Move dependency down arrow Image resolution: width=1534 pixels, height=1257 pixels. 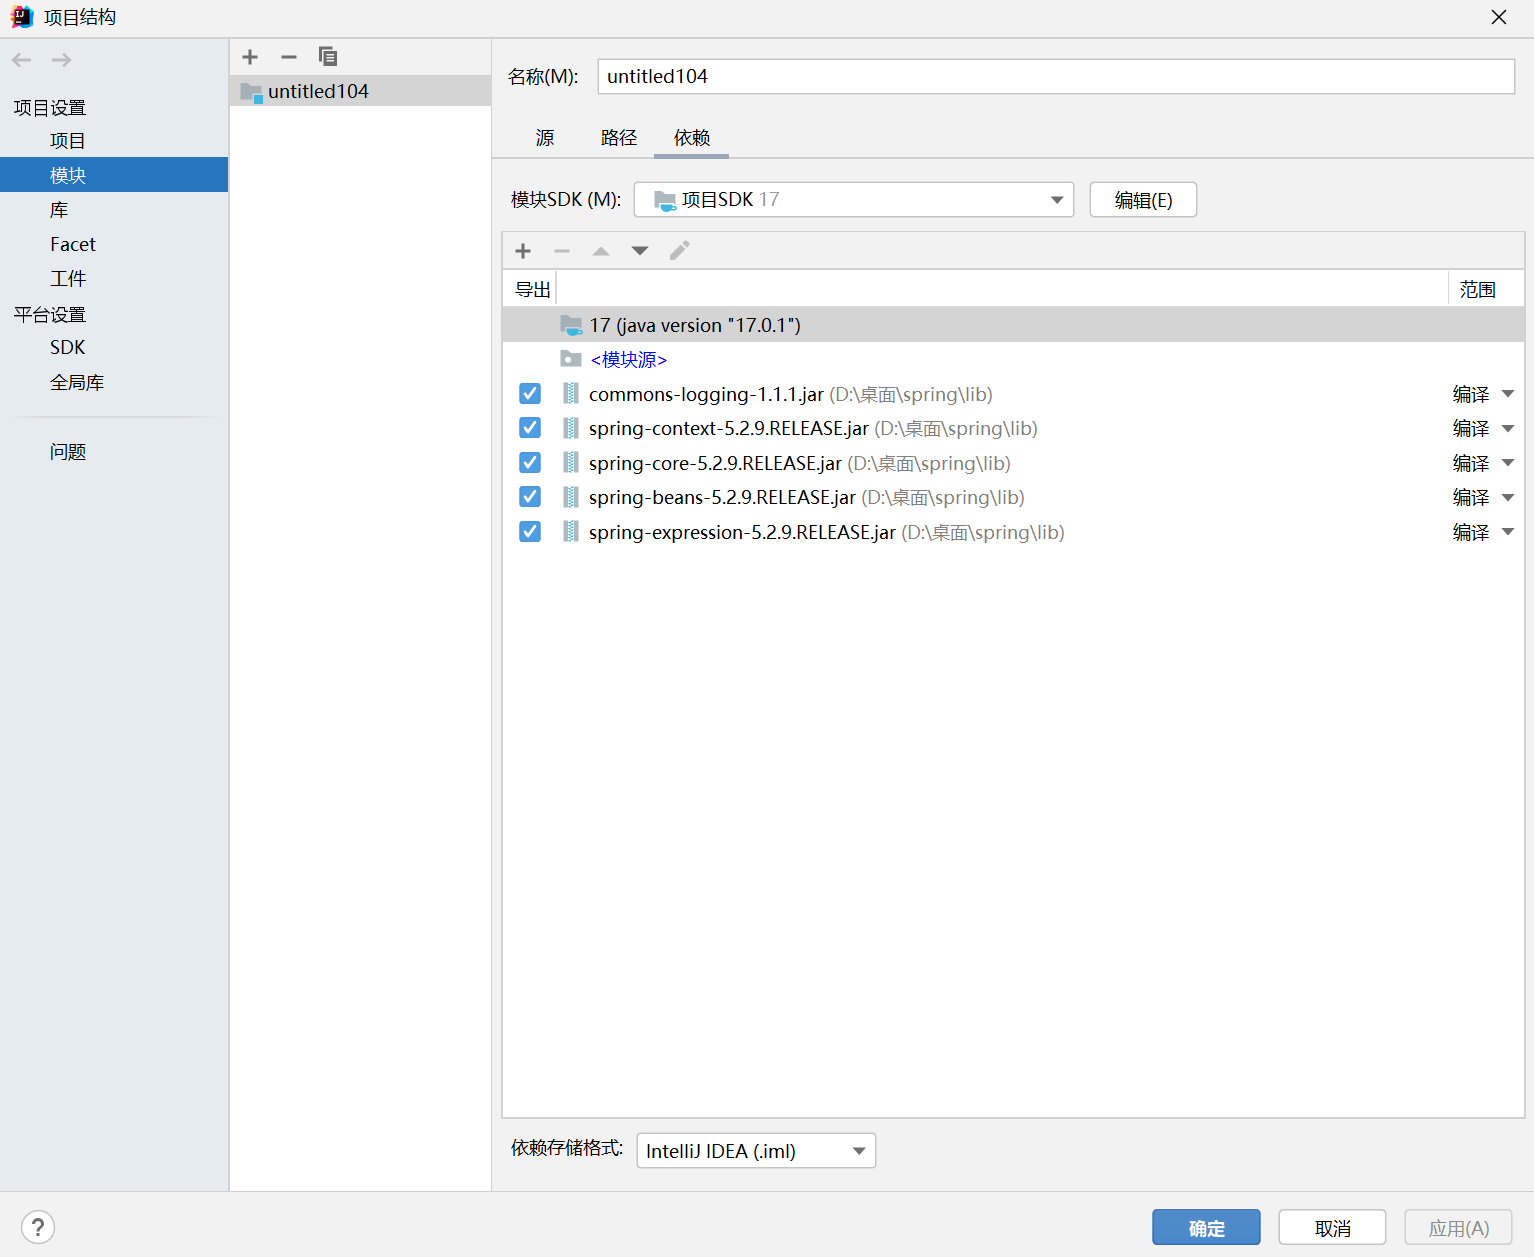point(640,251)
